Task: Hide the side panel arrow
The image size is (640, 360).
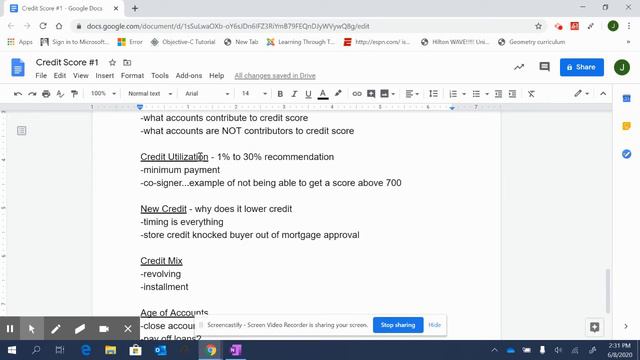Action: tap(626, 326)
